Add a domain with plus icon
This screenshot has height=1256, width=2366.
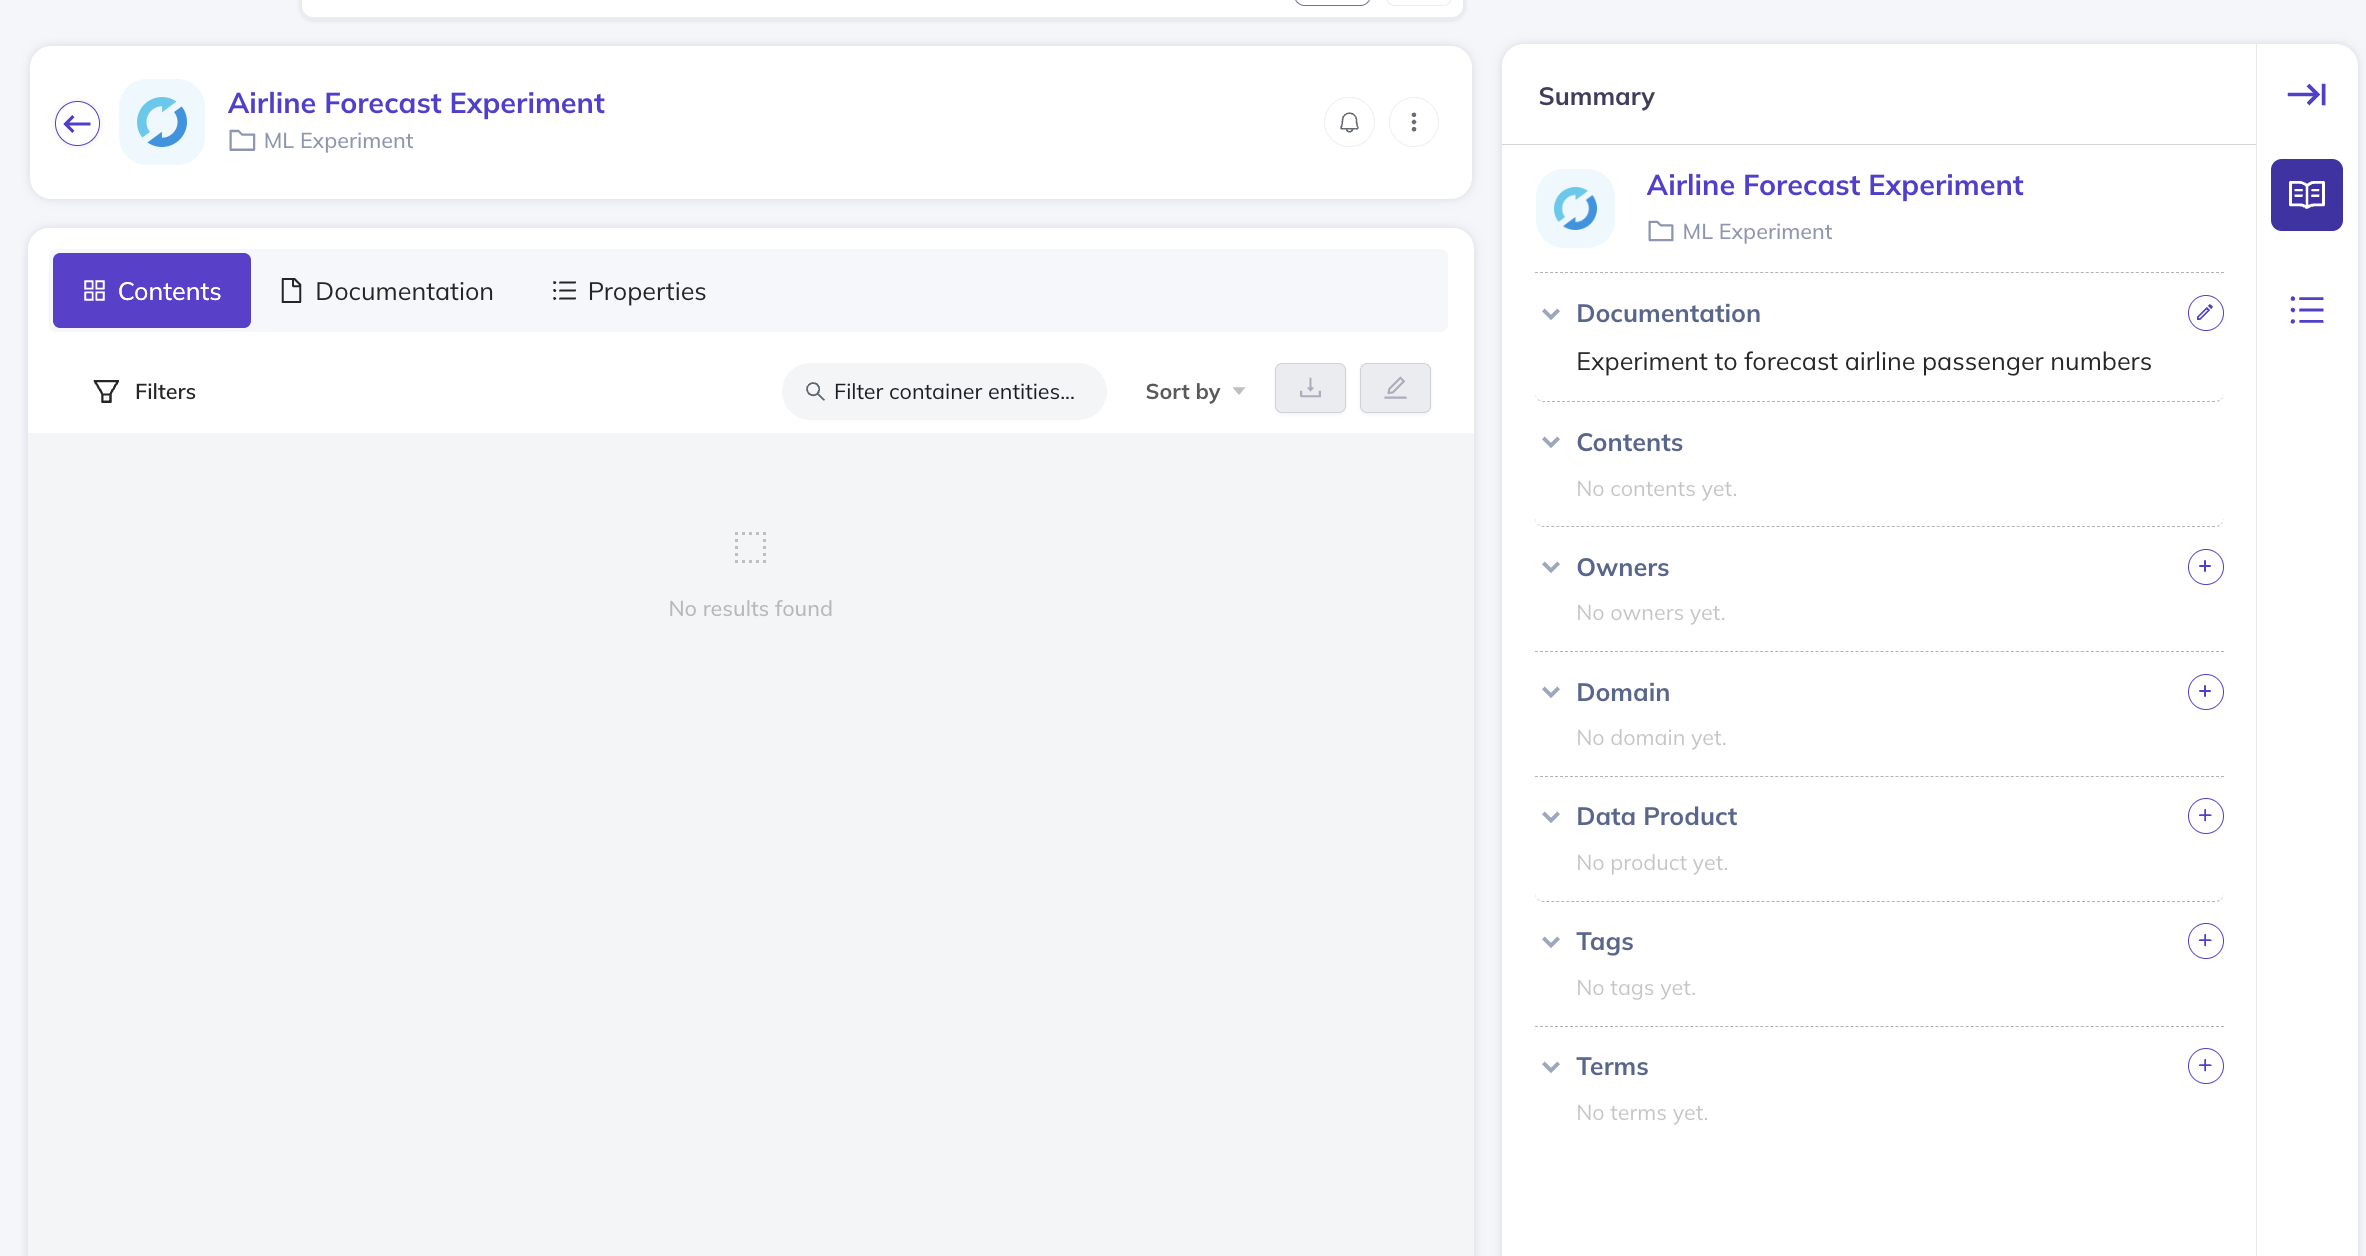point(2205,692)
